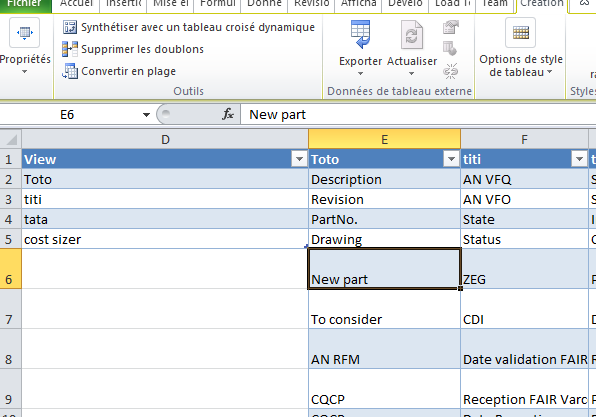Open the View column filter dropdown
The width and height of the screenshot is (596, 417).
pyautogui.click(x=299, y=159)
